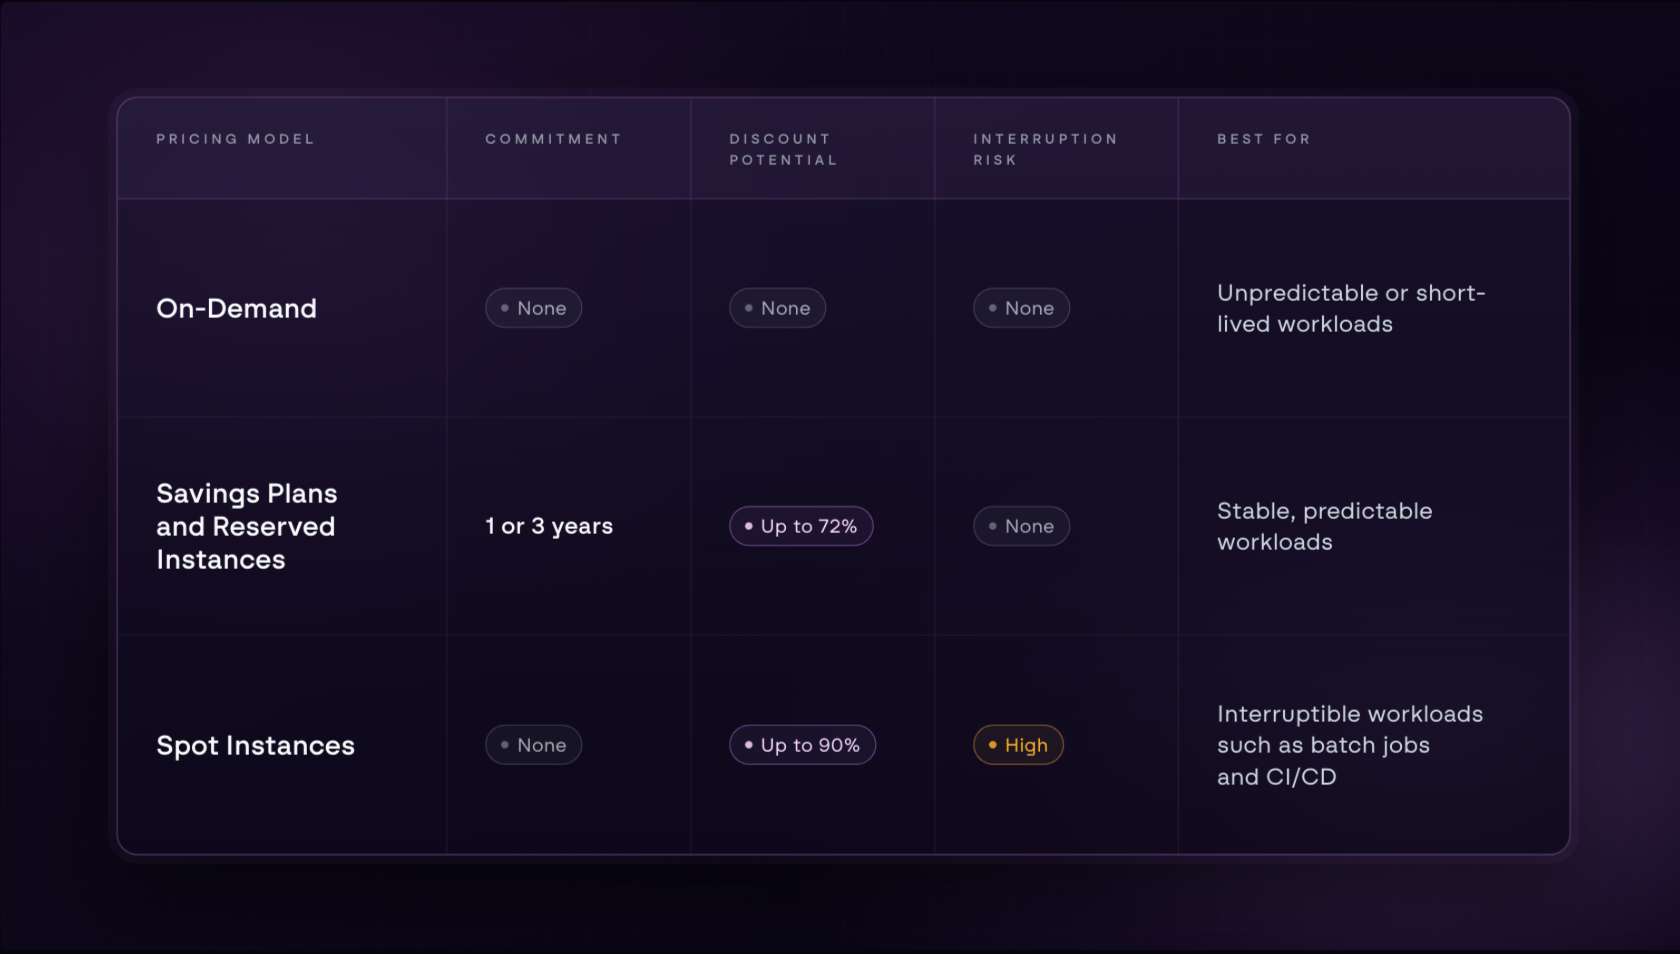Click the Interruption Risk column header

(x=1045, y=149)
